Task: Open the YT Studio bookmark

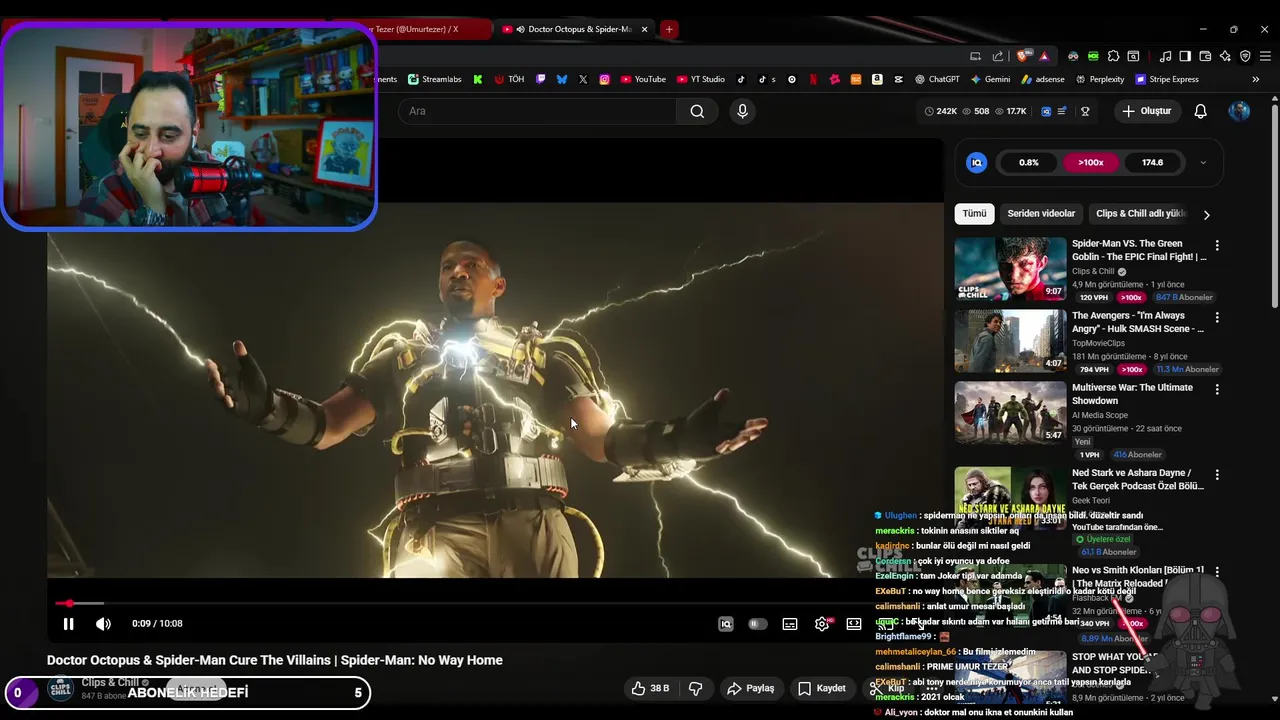Action: (x=701, y=79)
